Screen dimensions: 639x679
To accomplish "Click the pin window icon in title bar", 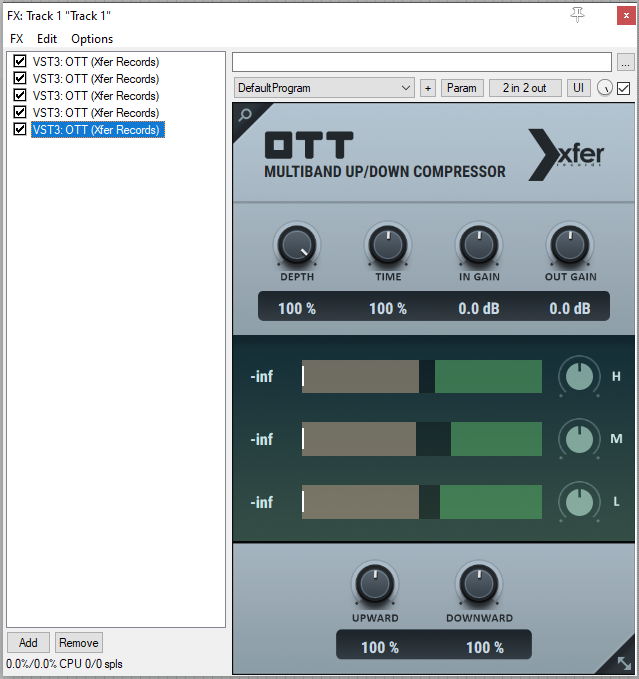I will [577, 14].
